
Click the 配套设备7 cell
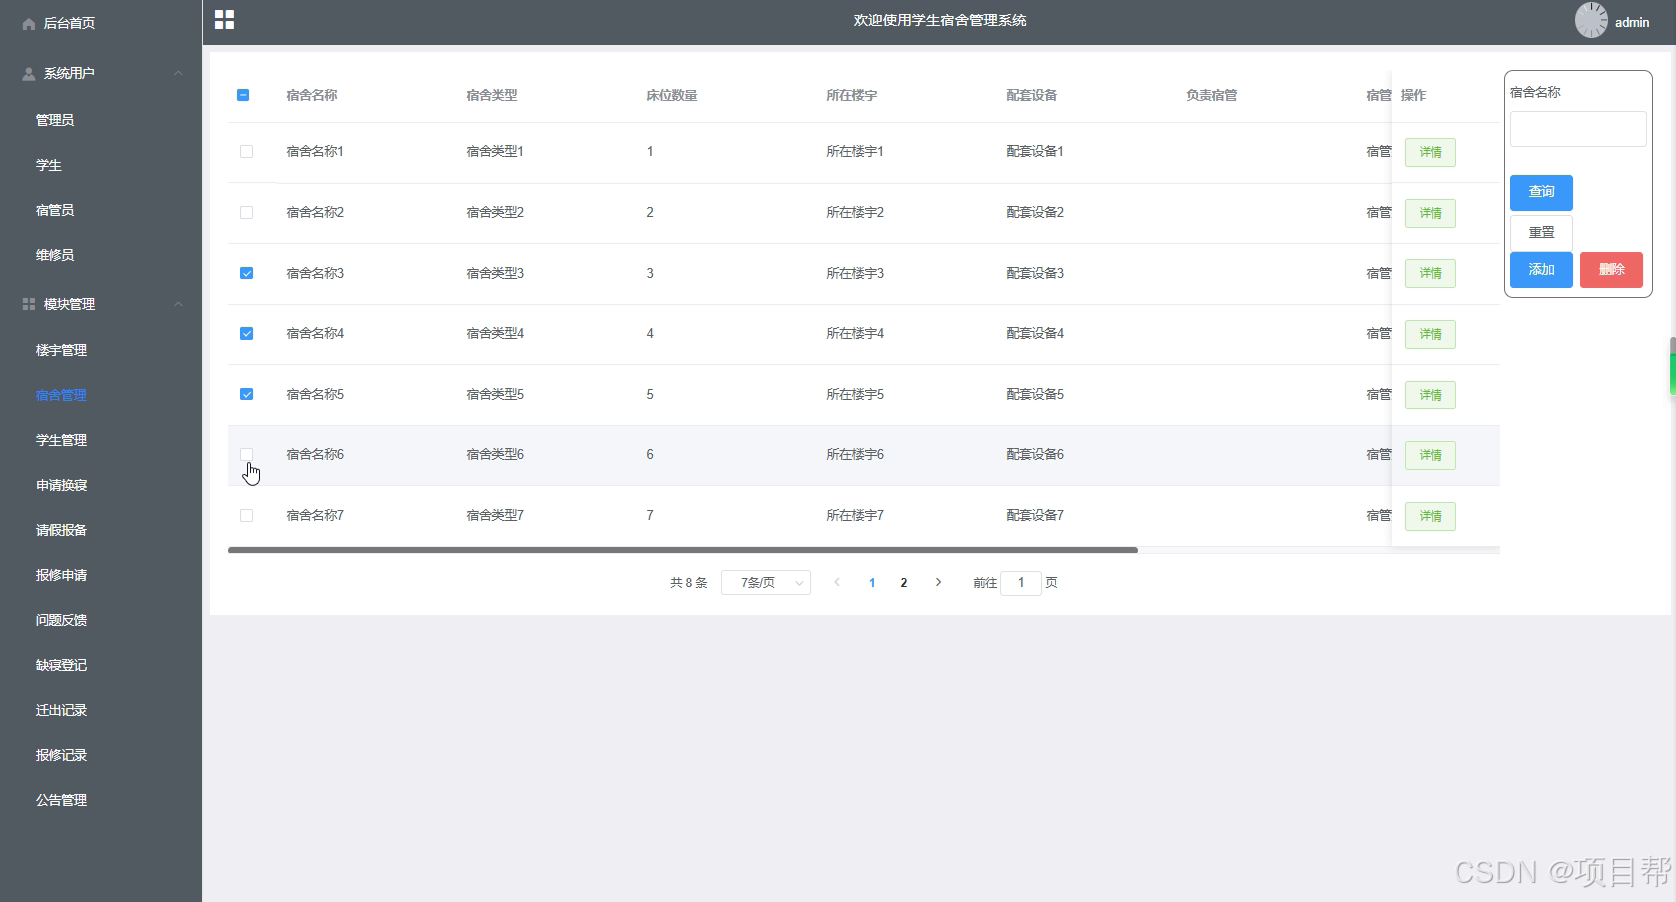pyautogui.click(x=1035, y=515)
